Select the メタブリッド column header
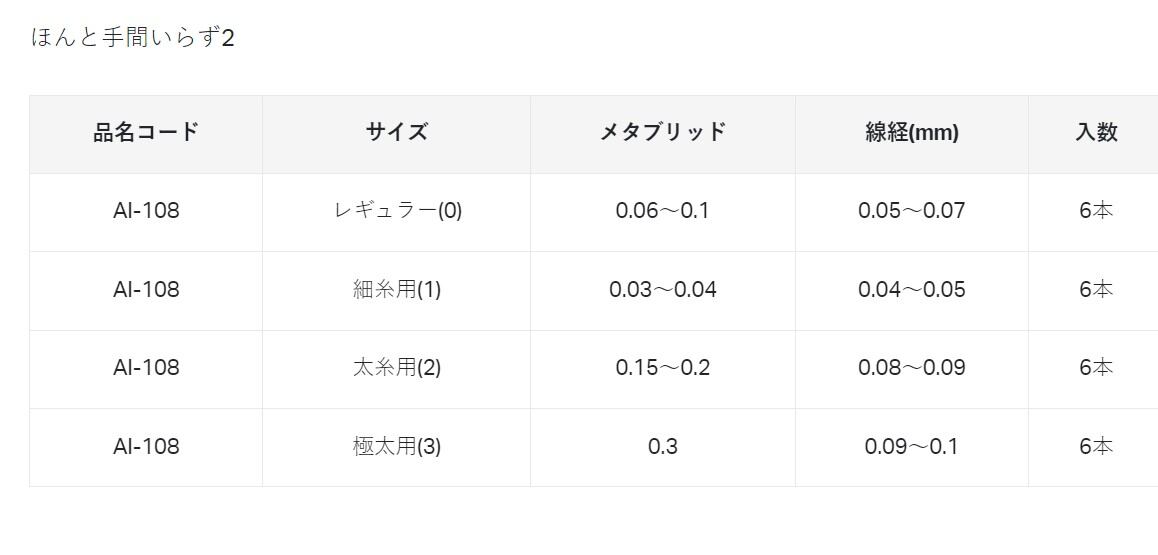The image size is (1158, 555). tap(663, 132)
